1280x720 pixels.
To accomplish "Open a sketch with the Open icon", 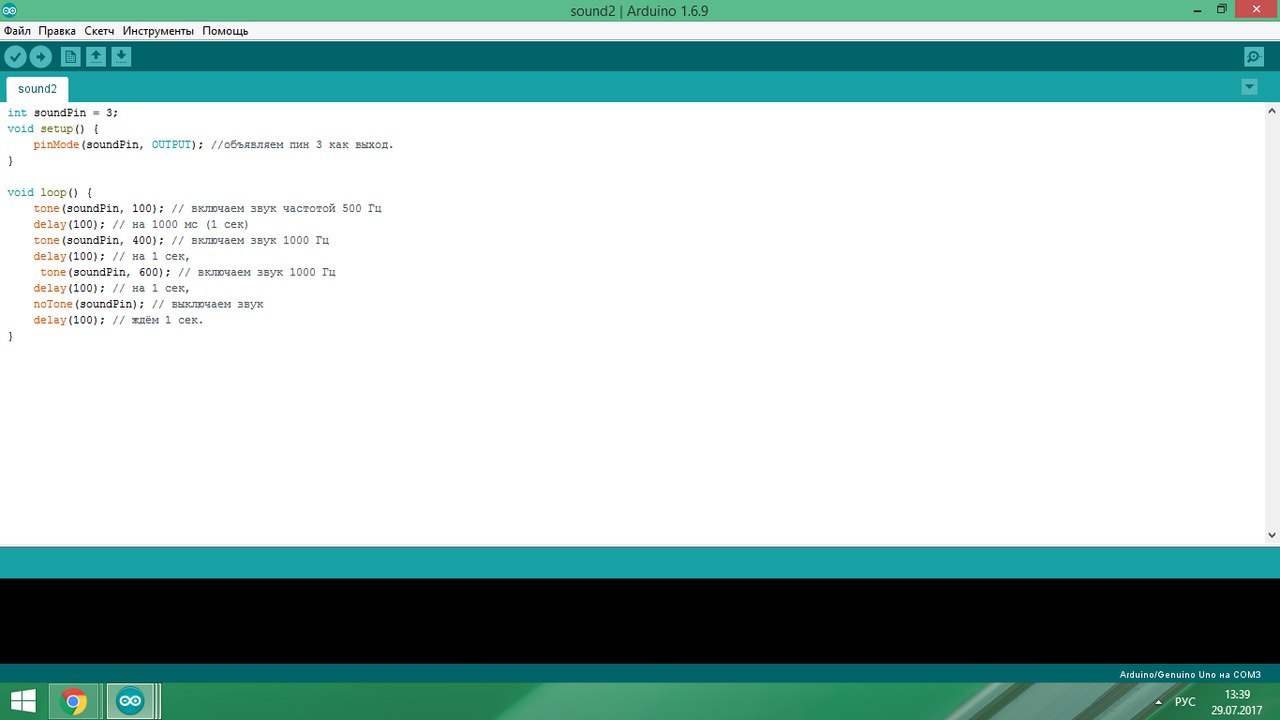I will pyautogui.click(x=95, y=57).
